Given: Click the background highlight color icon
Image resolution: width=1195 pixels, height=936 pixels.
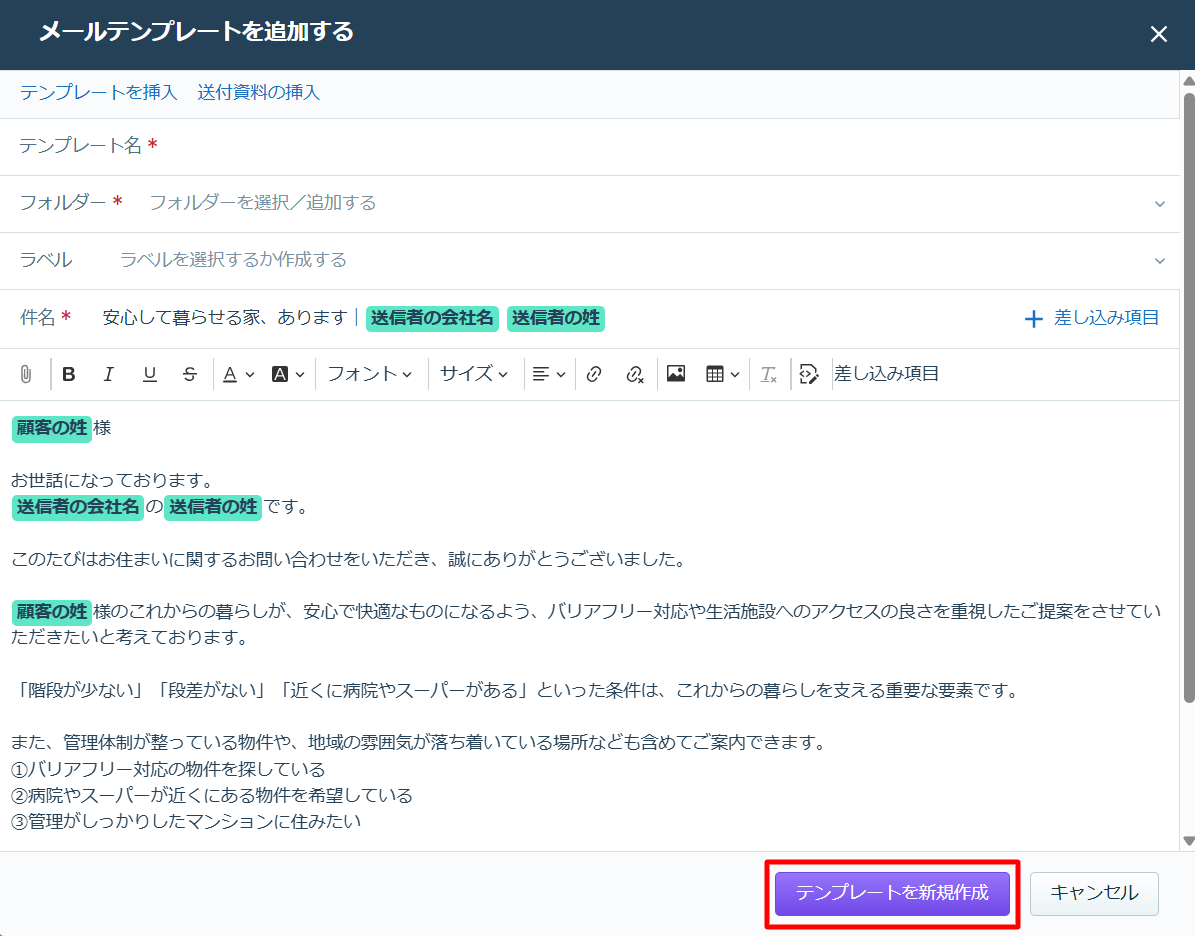Looking at the screenshot, I should click(x=280, y=374).
